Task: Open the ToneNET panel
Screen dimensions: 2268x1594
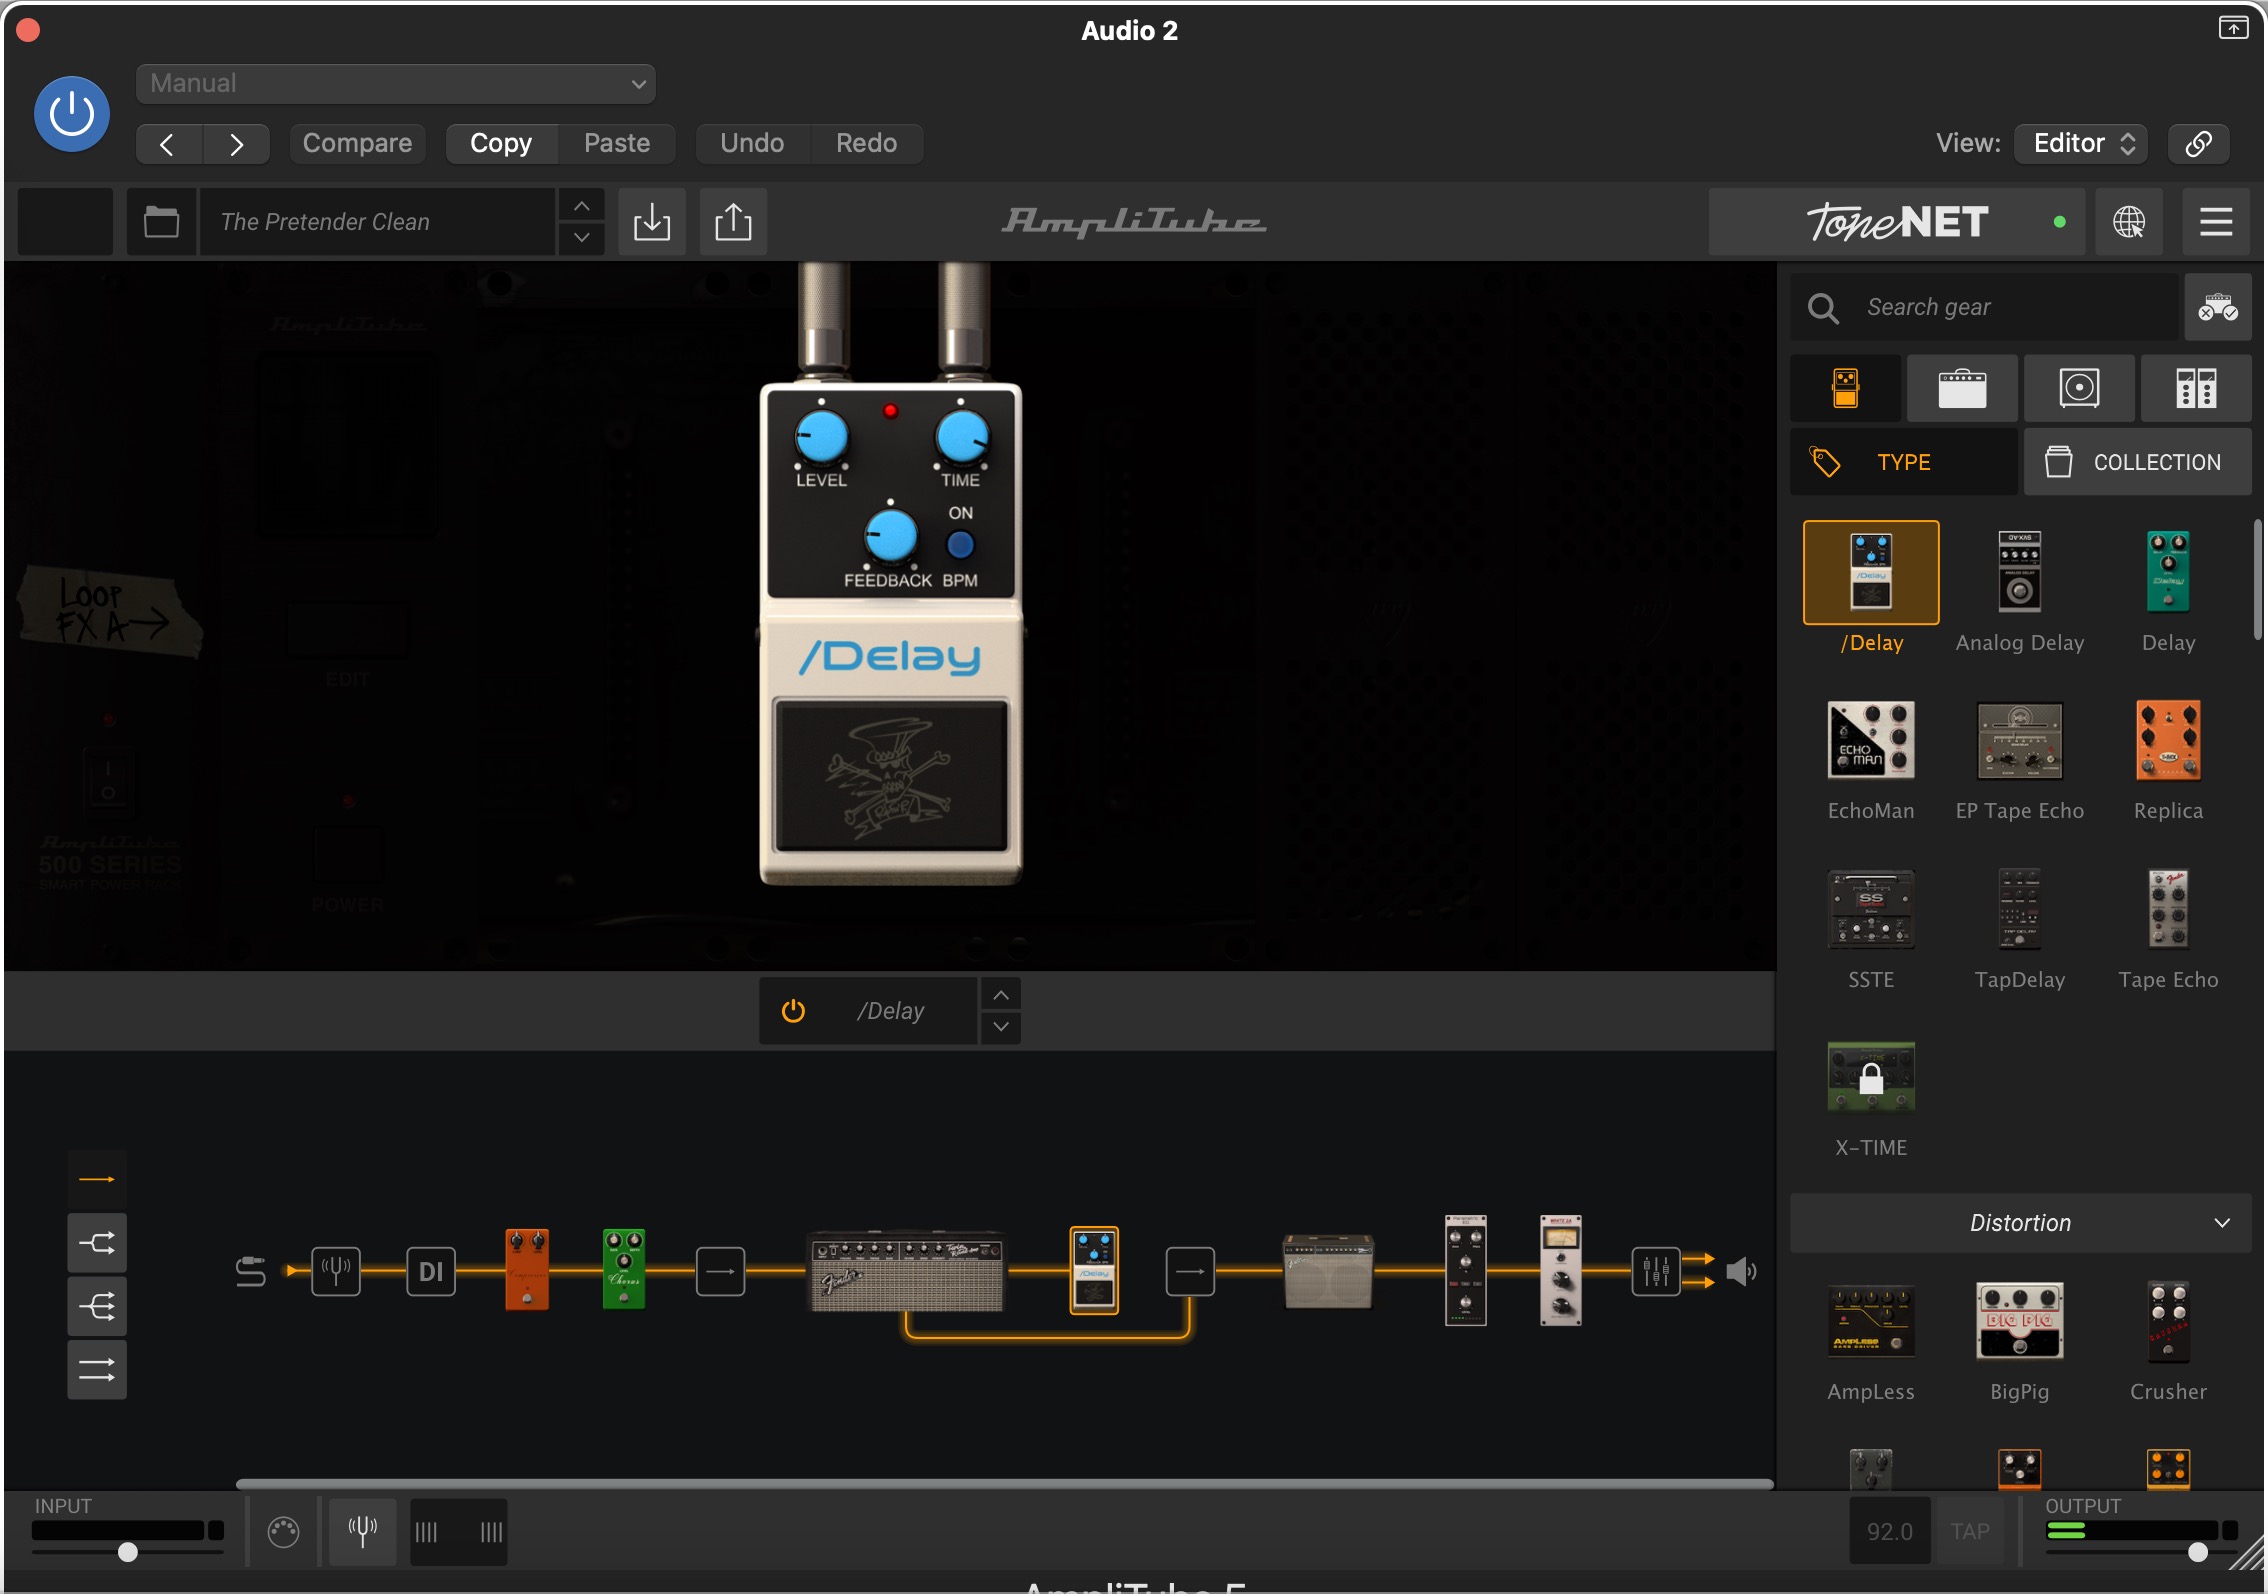Action: coord(1896,222)
